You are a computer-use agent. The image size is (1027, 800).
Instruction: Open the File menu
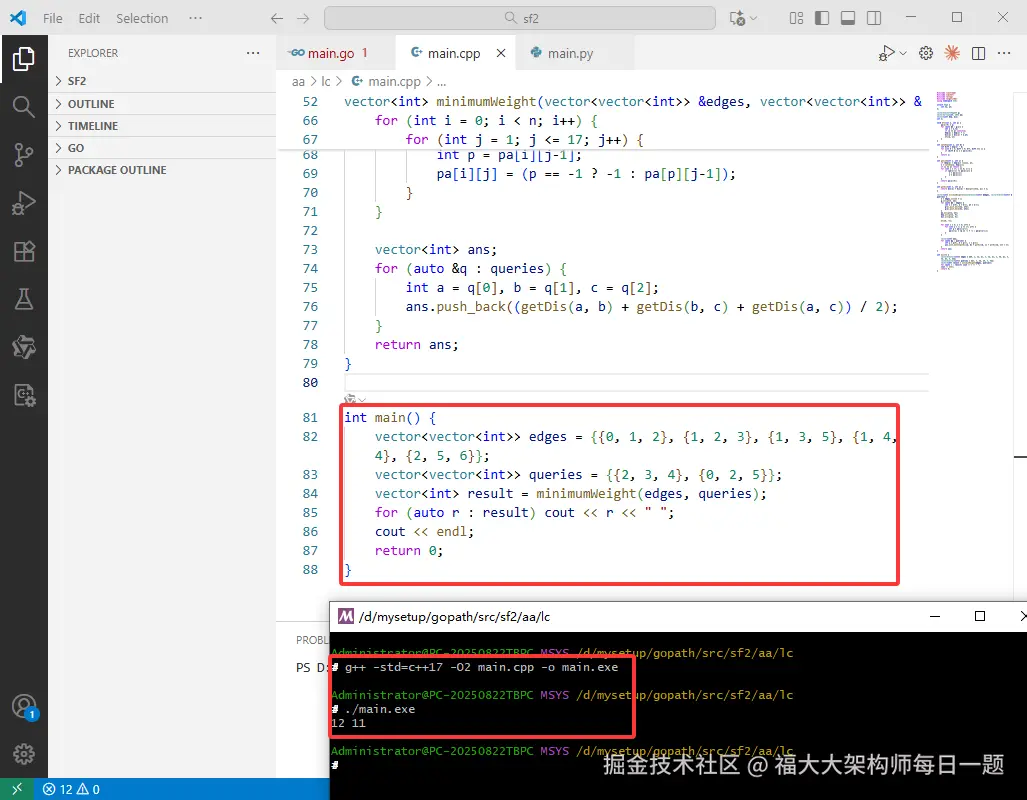(x=52, y=18)
